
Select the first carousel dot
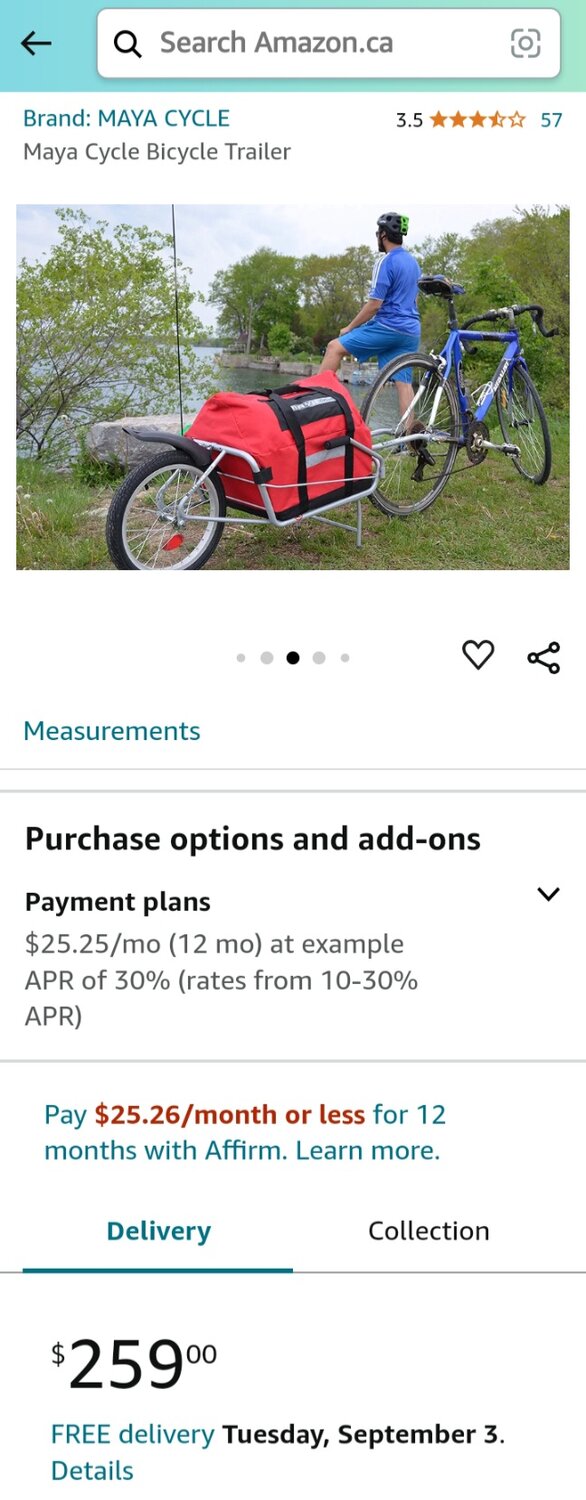point(241,657)
